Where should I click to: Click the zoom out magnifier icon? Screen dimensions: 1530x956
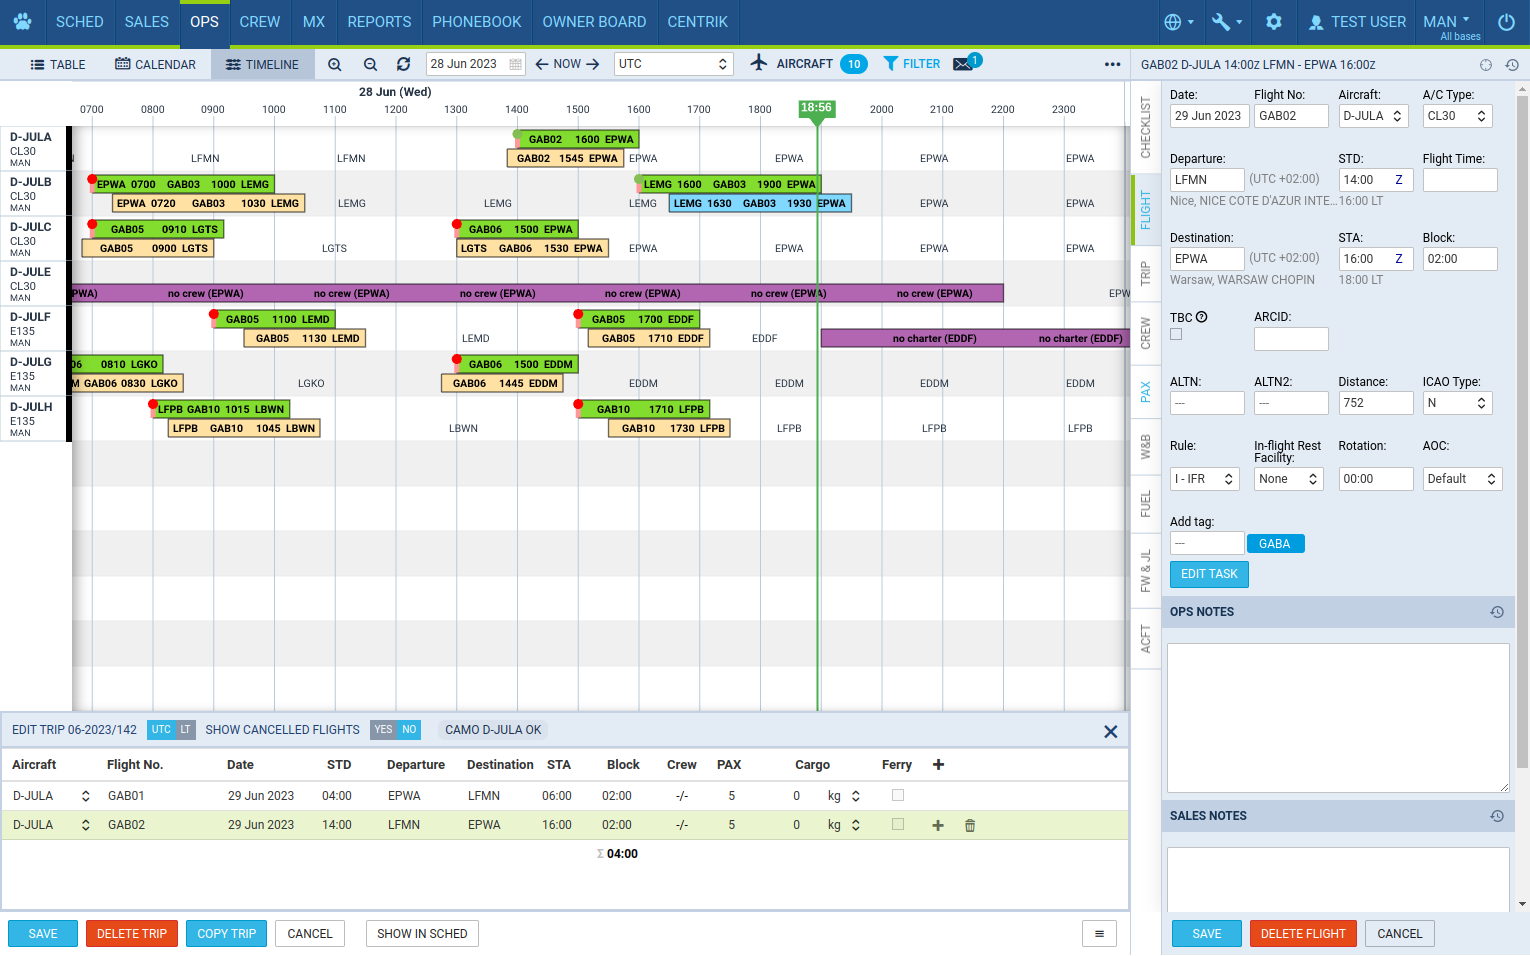coord(370,64)
